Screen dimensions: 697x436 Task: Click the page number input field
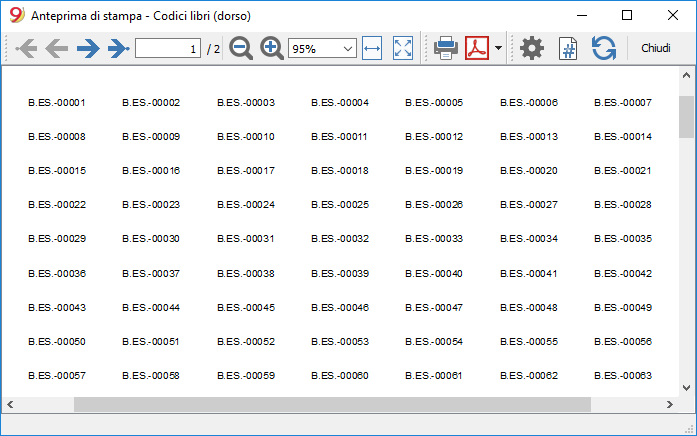point(168,48)
